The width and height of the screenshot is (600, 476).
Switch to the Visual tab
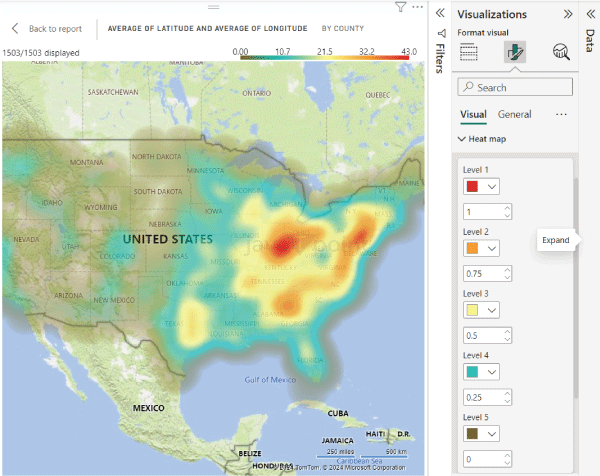[x=473, y=114]
